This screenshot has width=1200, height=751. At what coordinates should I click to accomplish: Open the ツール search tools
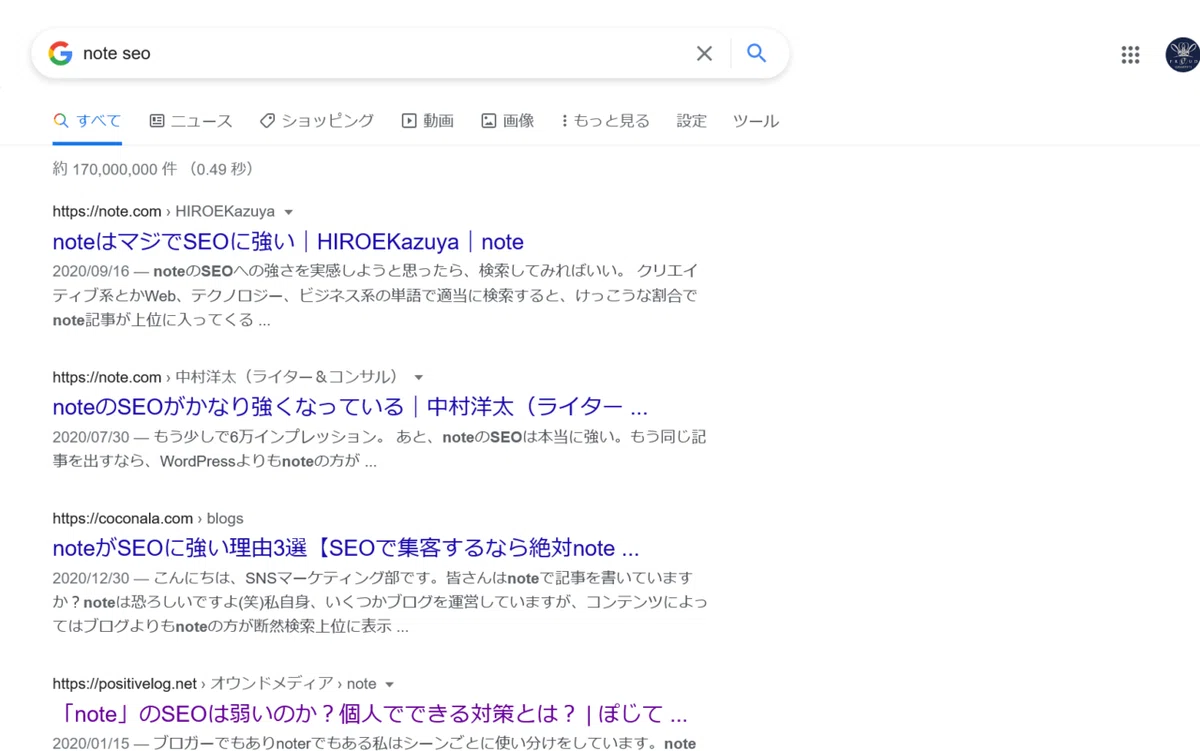click(756, 121)
